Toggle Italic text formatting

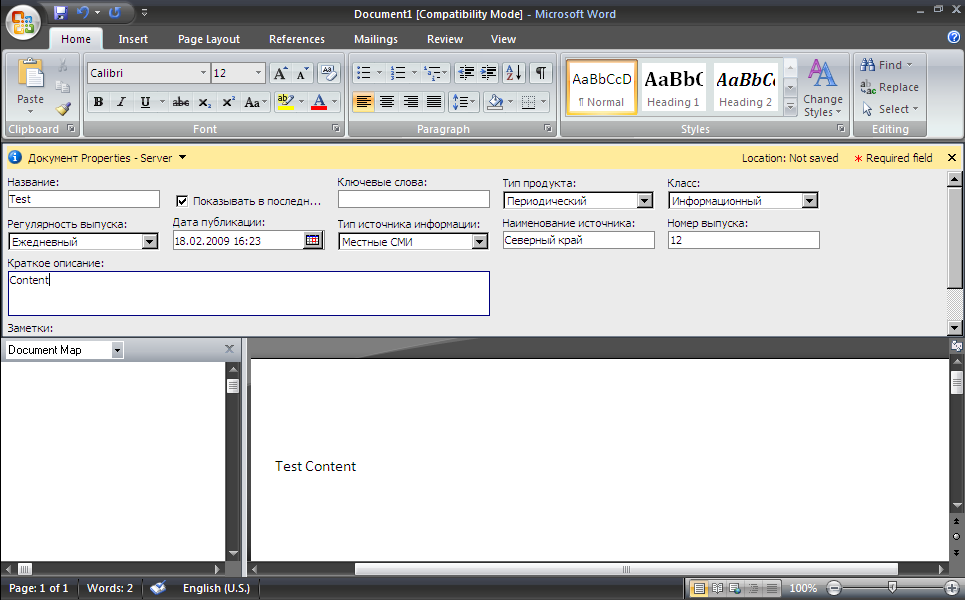click(122, 102)
